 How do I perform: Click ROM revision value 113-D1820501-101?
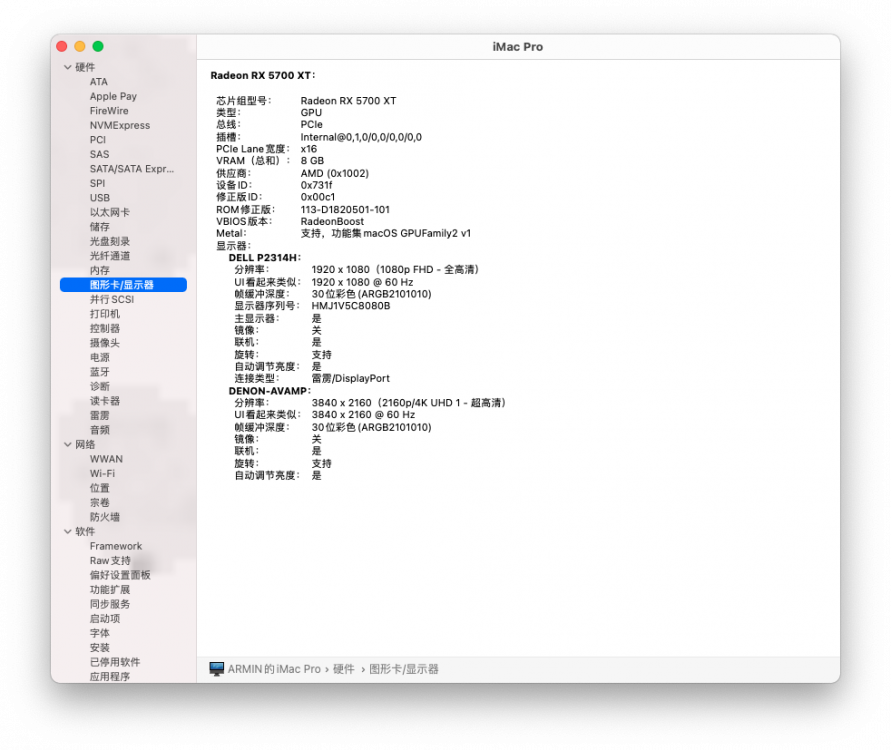coord(345,209)
